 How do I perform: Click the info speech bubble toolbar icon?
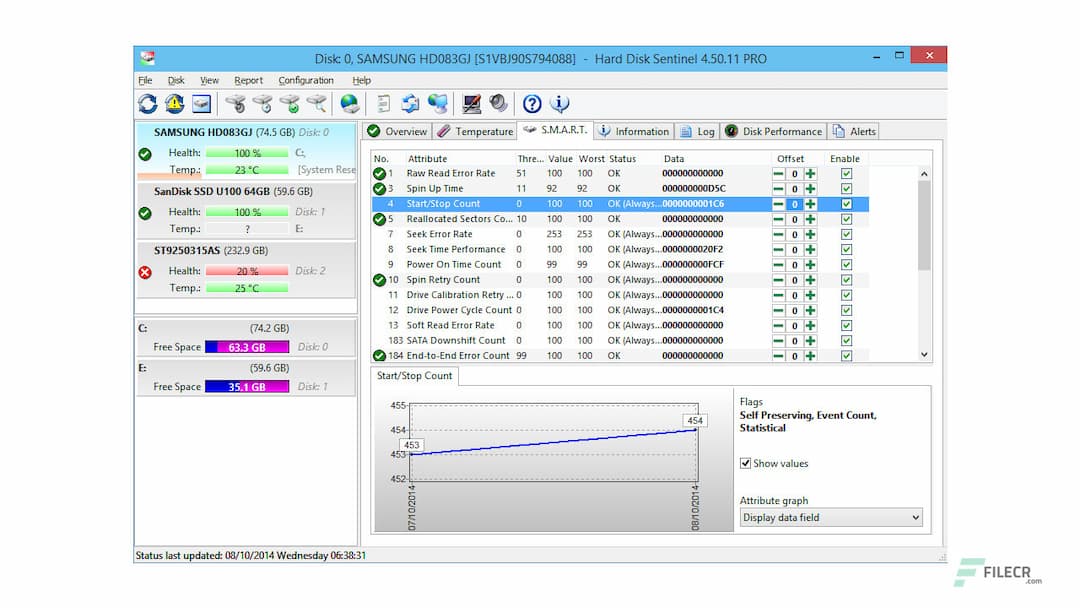pos(559,104)
